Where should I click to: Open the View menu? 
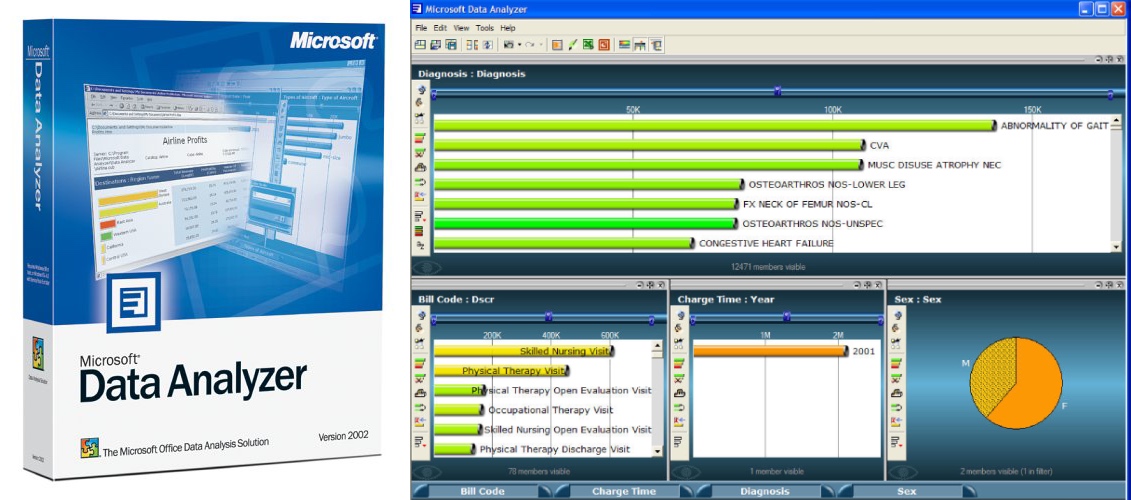point(461,28)
